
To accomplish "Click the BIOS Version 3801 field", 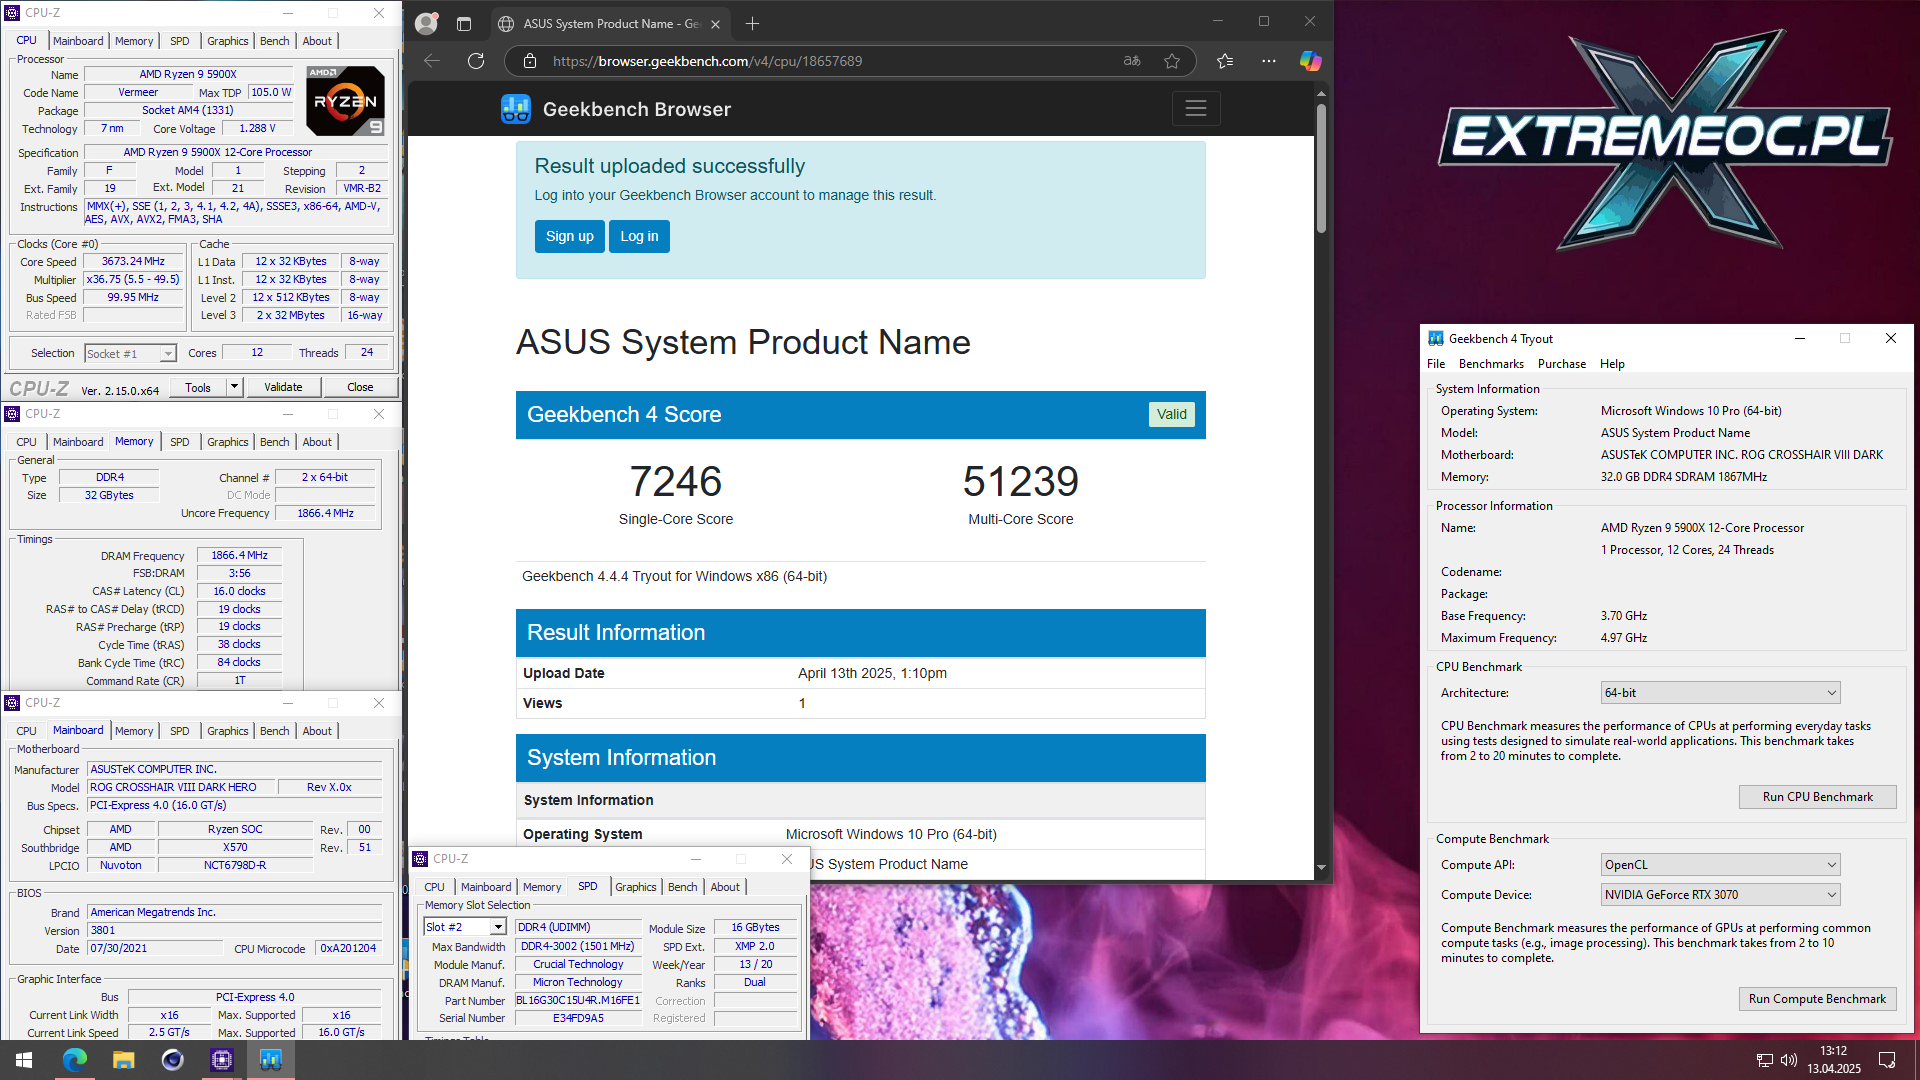I will tap(235, 931).
